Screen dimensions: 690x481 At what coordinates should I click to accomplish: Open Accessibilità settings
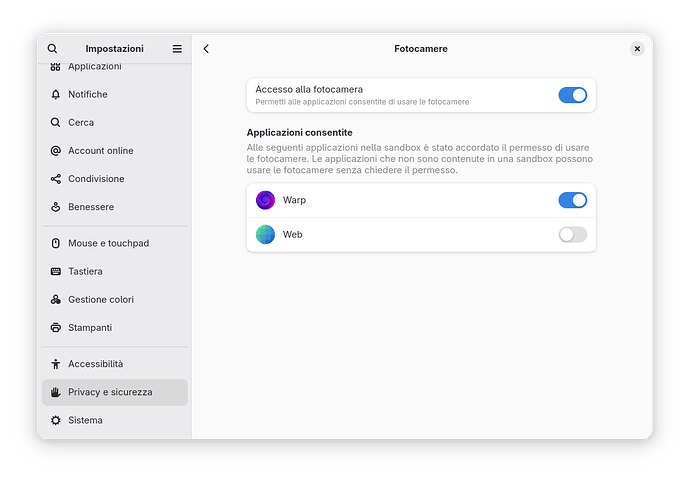point(95,364)
